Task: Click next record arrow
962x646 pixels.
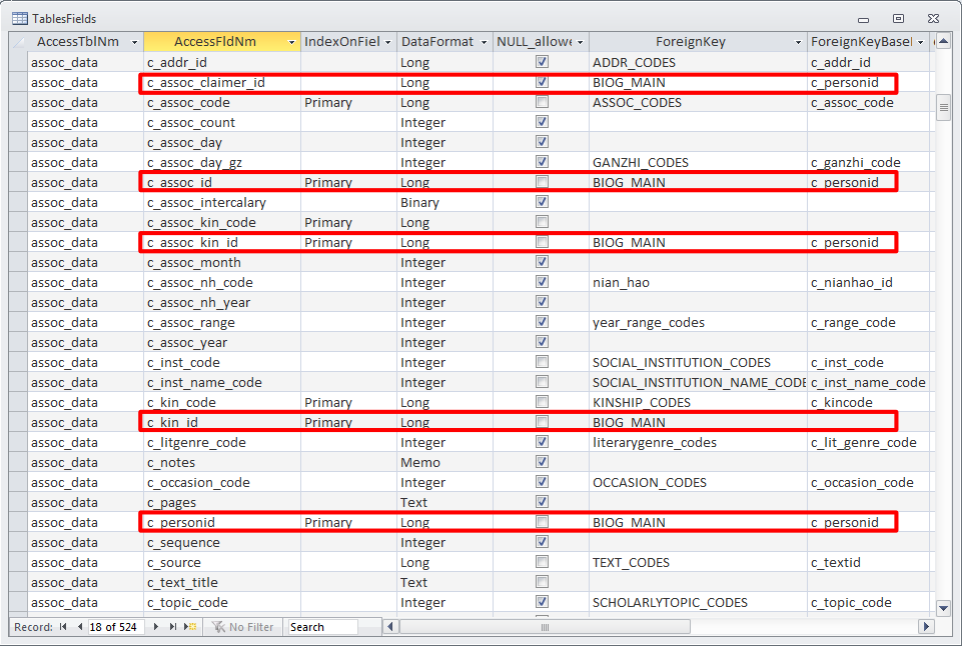Action: (157, 627)
